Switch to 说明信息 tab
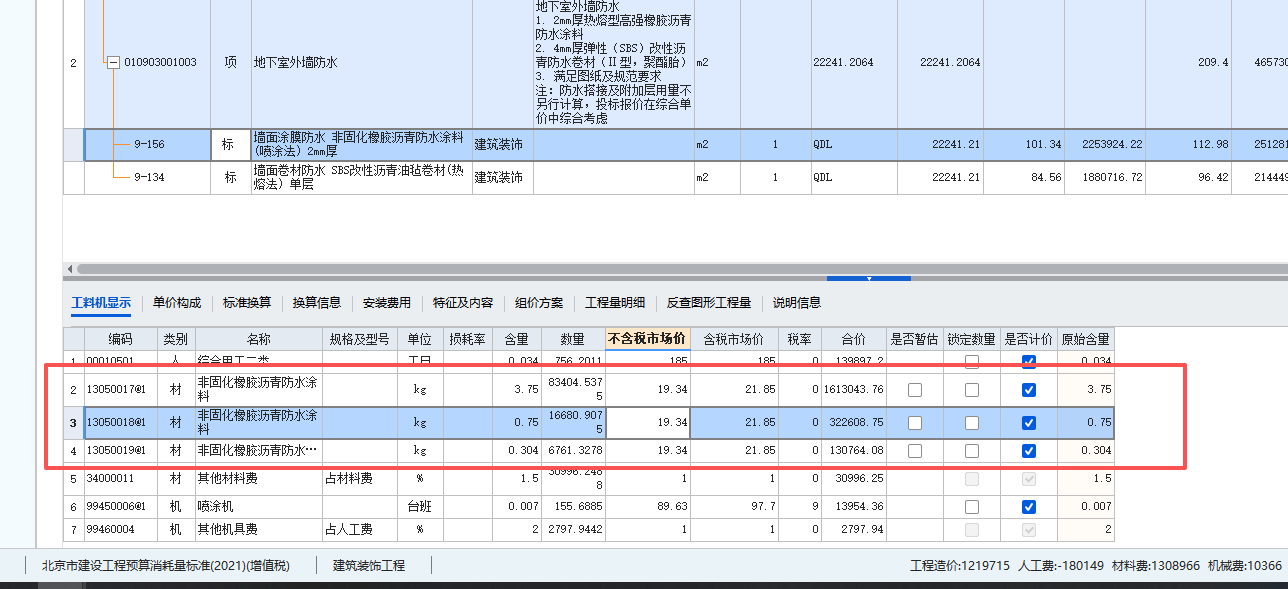1288x589 pixels. pos(797,302)
